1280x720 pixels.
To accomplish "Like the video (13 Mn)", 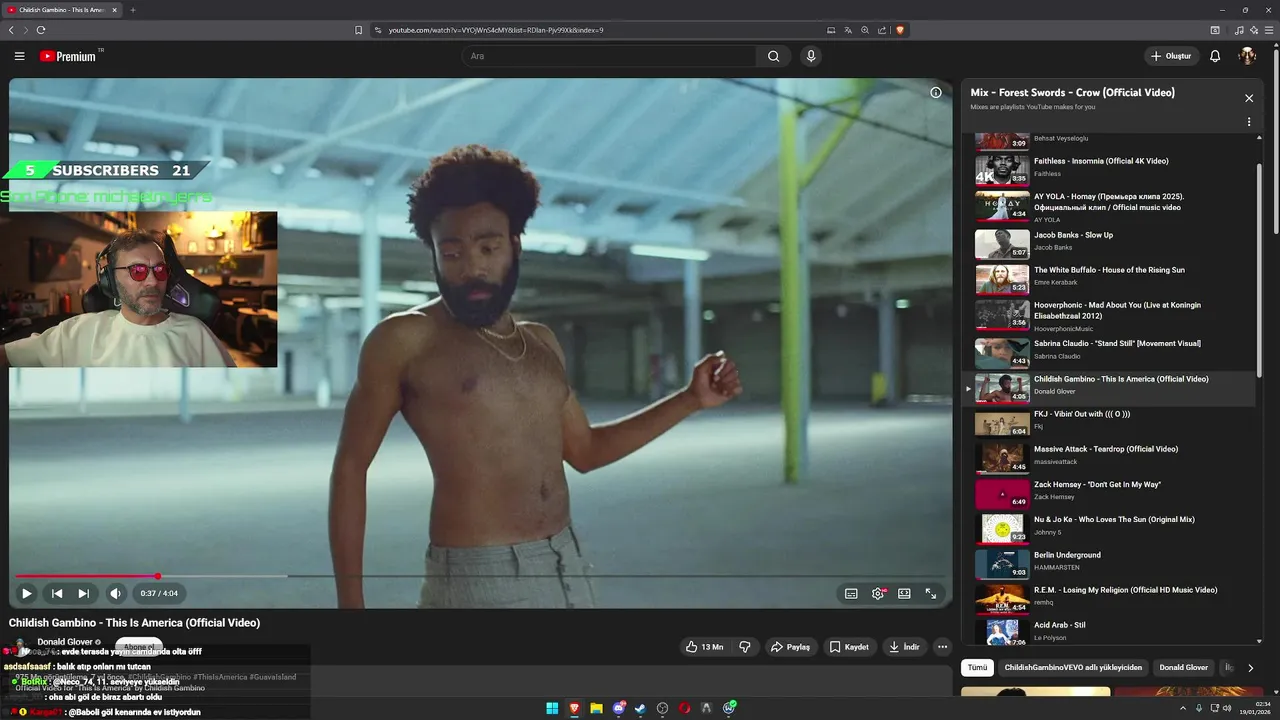I will point(705,647).
